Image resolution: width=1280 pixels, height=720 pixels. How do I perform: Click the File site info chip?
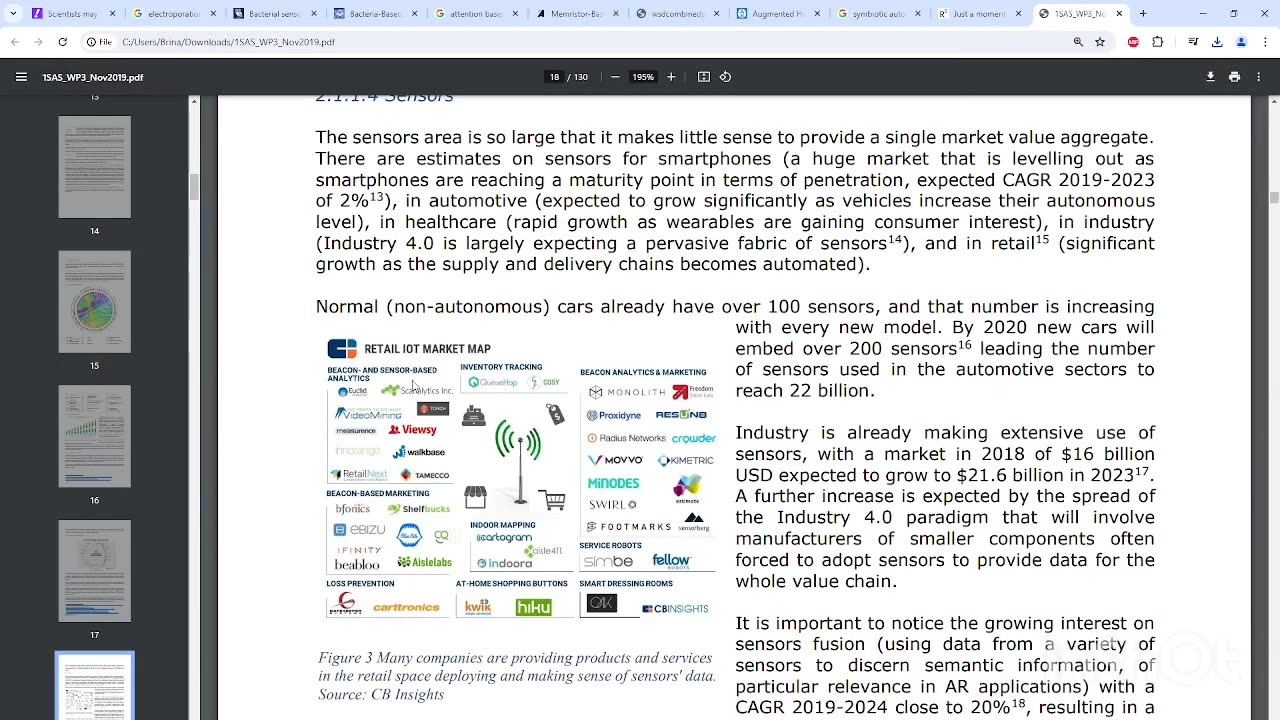(x=99, y=42)
